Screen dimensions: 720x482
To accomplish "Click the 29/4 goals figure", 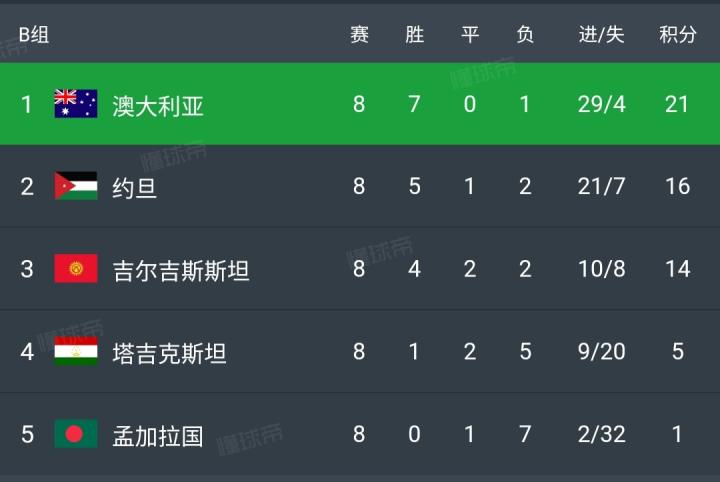I will pyautogui.click(x=601, y=104).
